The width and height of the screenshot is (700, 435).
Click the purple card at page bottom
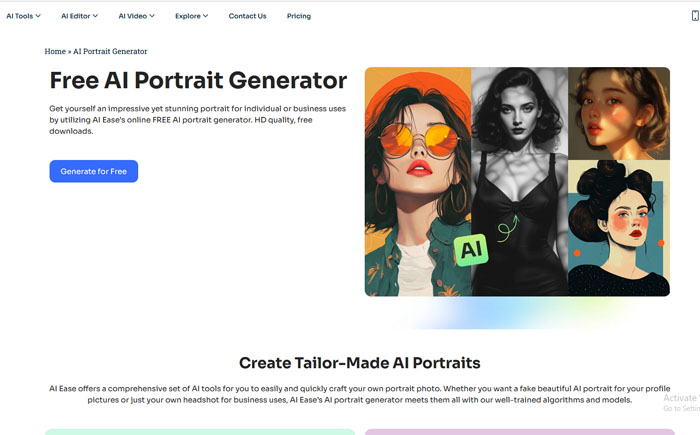pyautogui.click(x=520, y=432)
